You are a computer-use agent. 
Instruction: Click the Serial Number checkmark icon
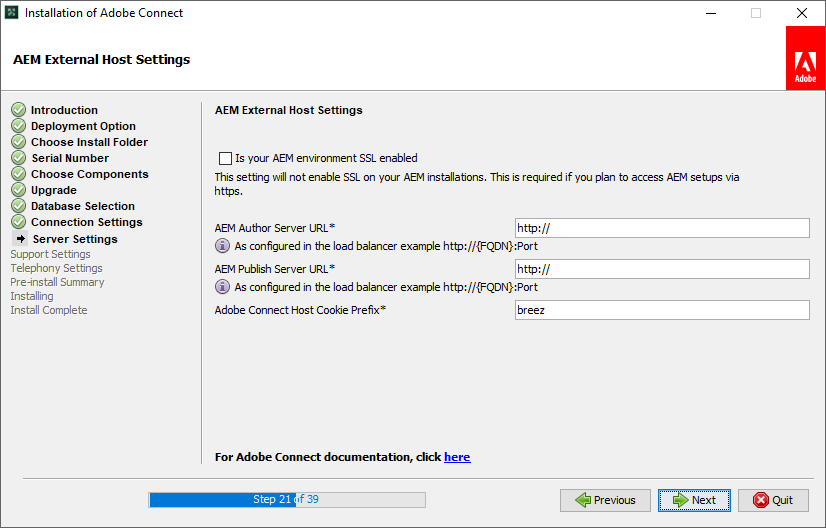click(18, 158)
